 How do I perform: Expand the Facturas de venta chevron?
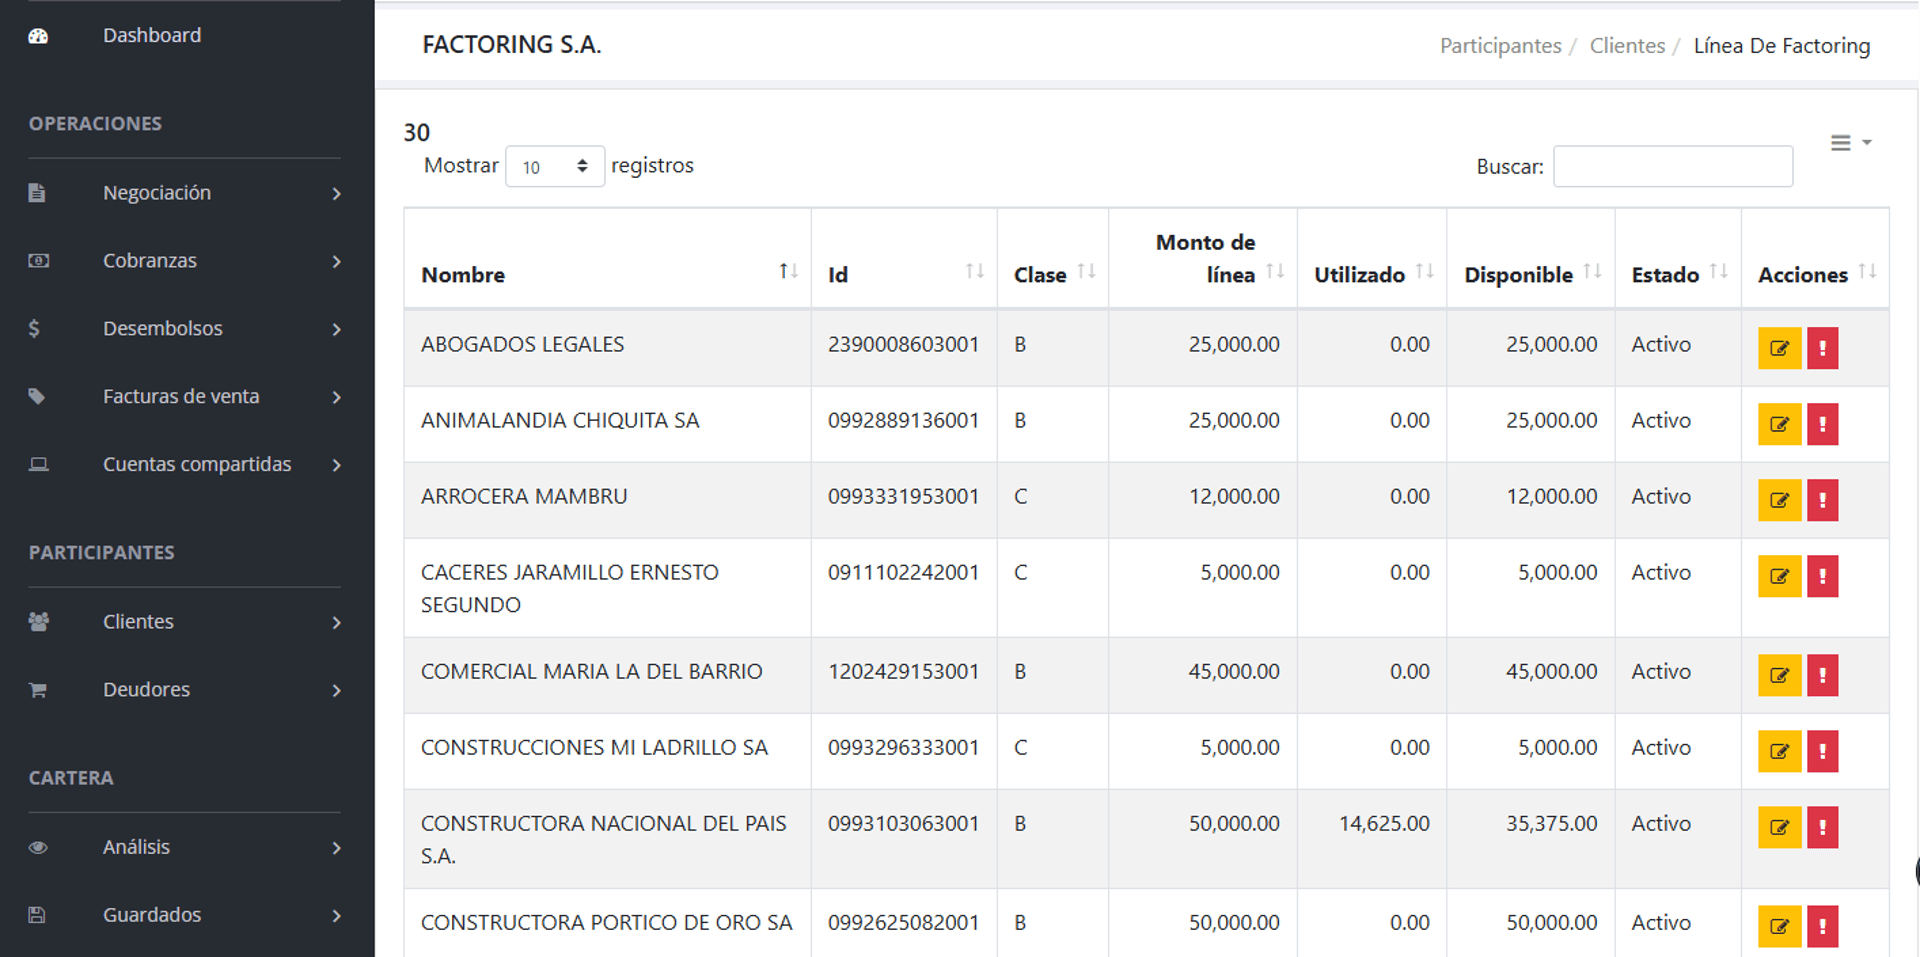click(x=337, y=398)
